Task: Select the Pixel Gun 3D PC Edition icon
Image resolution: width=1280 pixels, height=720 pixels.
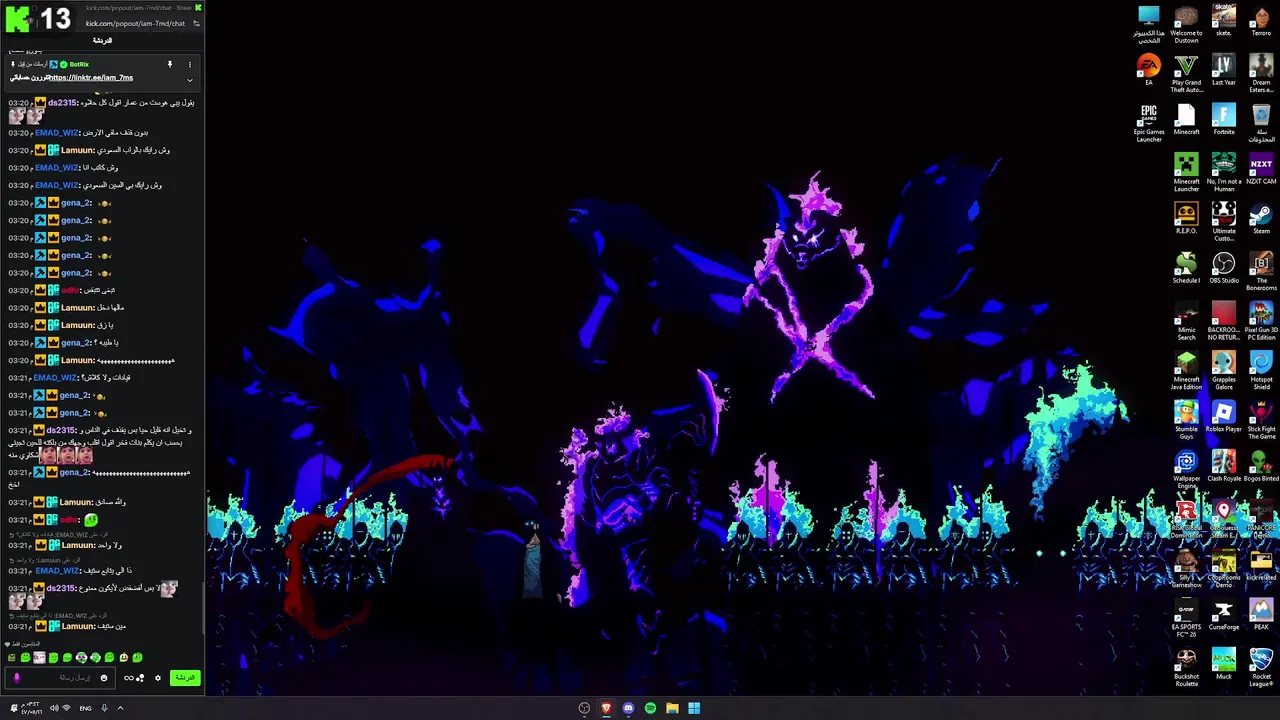Action: coord(1261,321)
